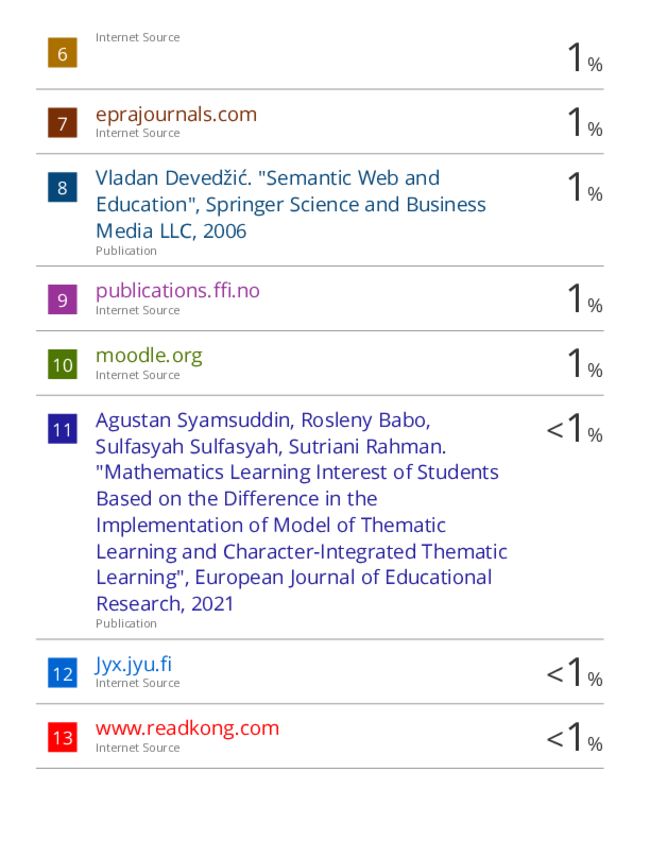This screenshot has height=841, width=650.
Task: Click the navy number 11 source badge
Action: click(x=62, y=429)
